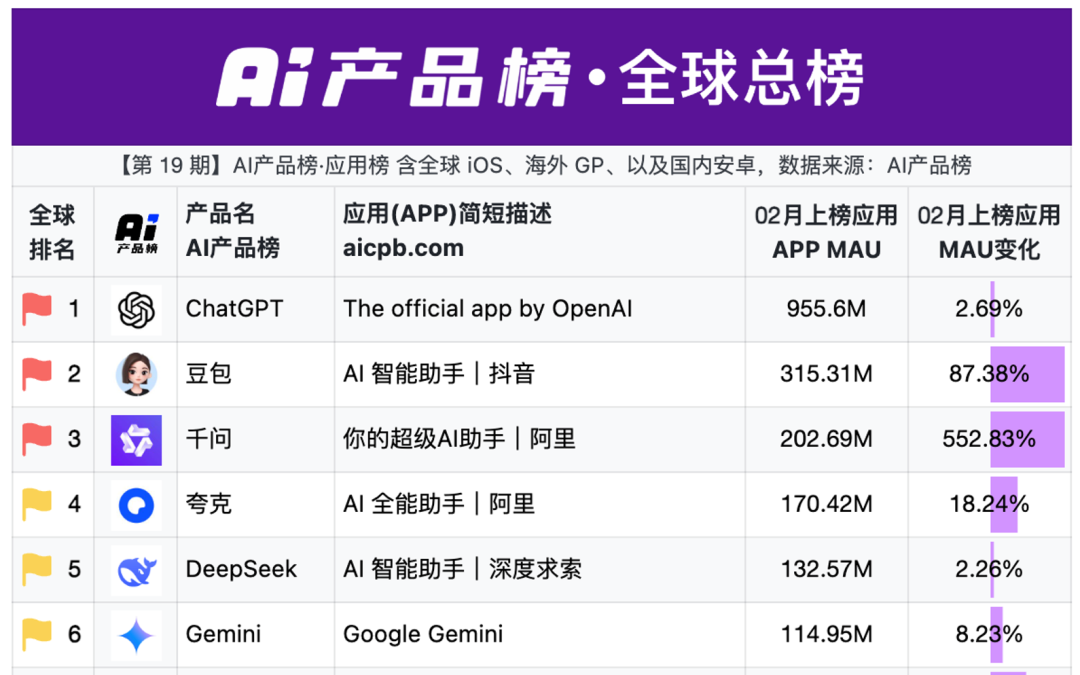Click the Gemini product name
The height and width of the screenshot is (675, 1080).
223,634
